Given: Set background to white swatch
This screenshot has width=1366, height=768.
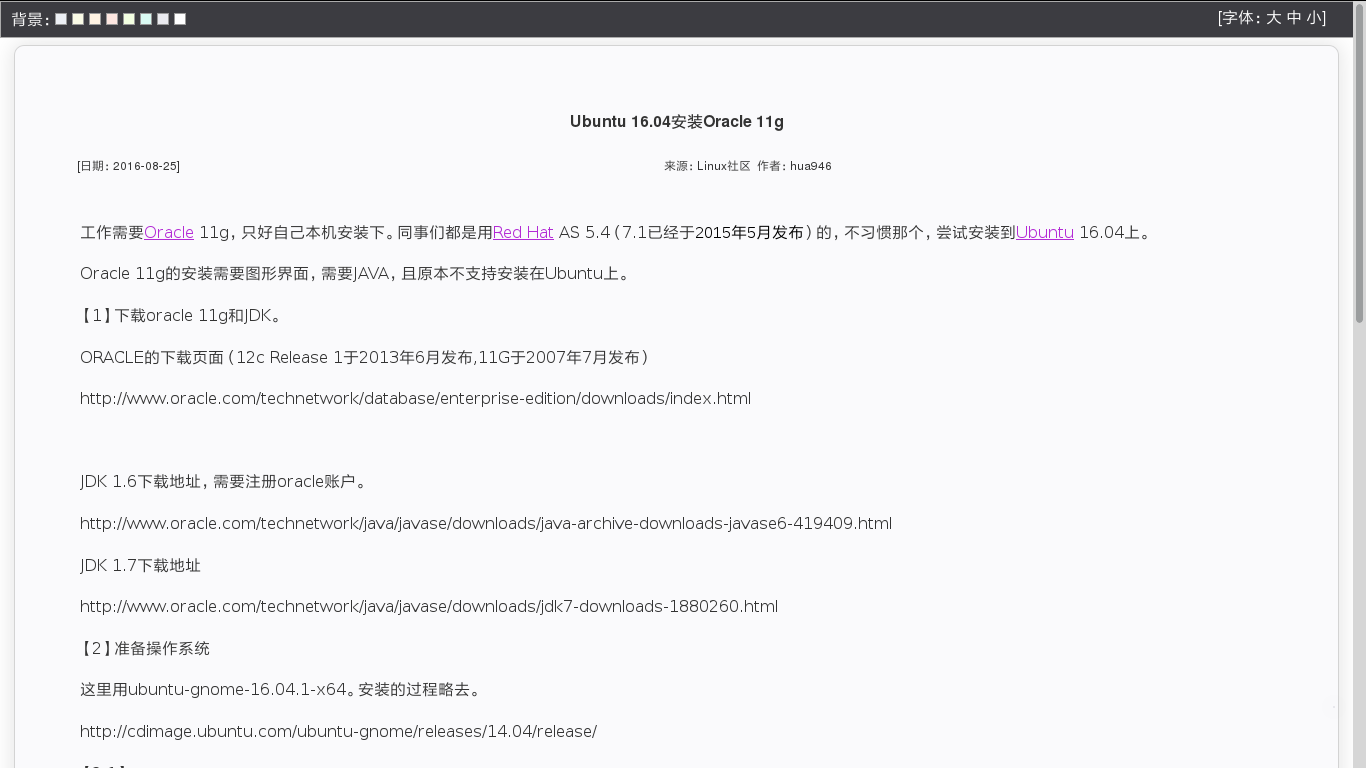Looking at the screenshot, I should click(180, 19).
